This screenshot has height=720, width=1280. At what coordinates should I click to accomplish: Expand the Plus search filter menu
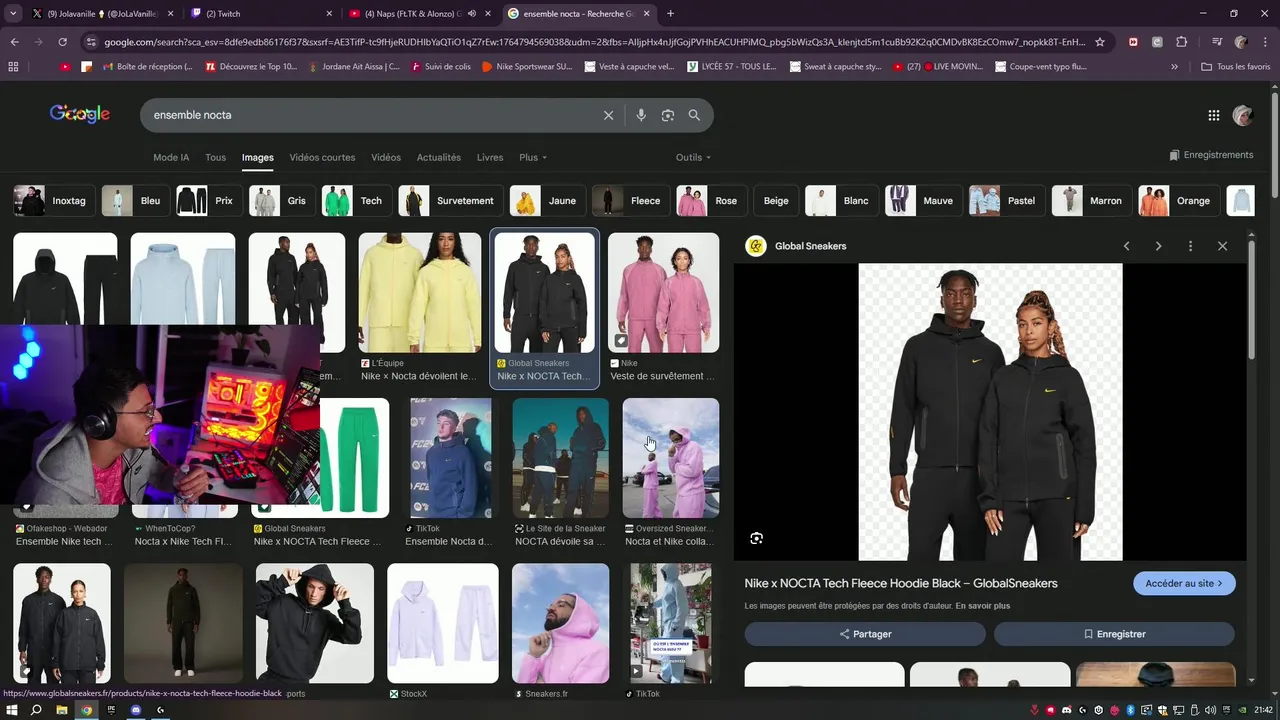[x=533, y=158]
